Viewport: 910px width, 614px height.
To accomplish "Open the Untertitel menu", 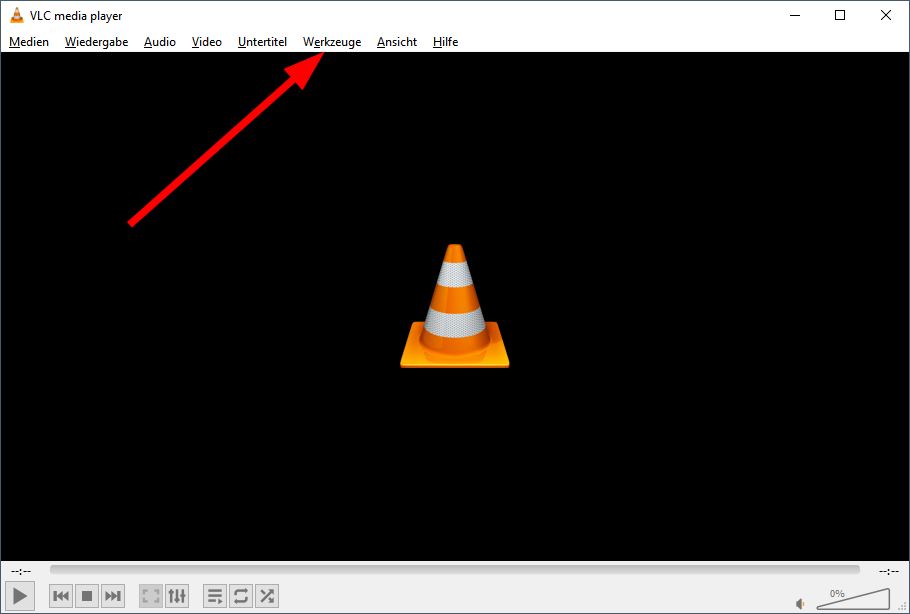I will tap(262, 42).
